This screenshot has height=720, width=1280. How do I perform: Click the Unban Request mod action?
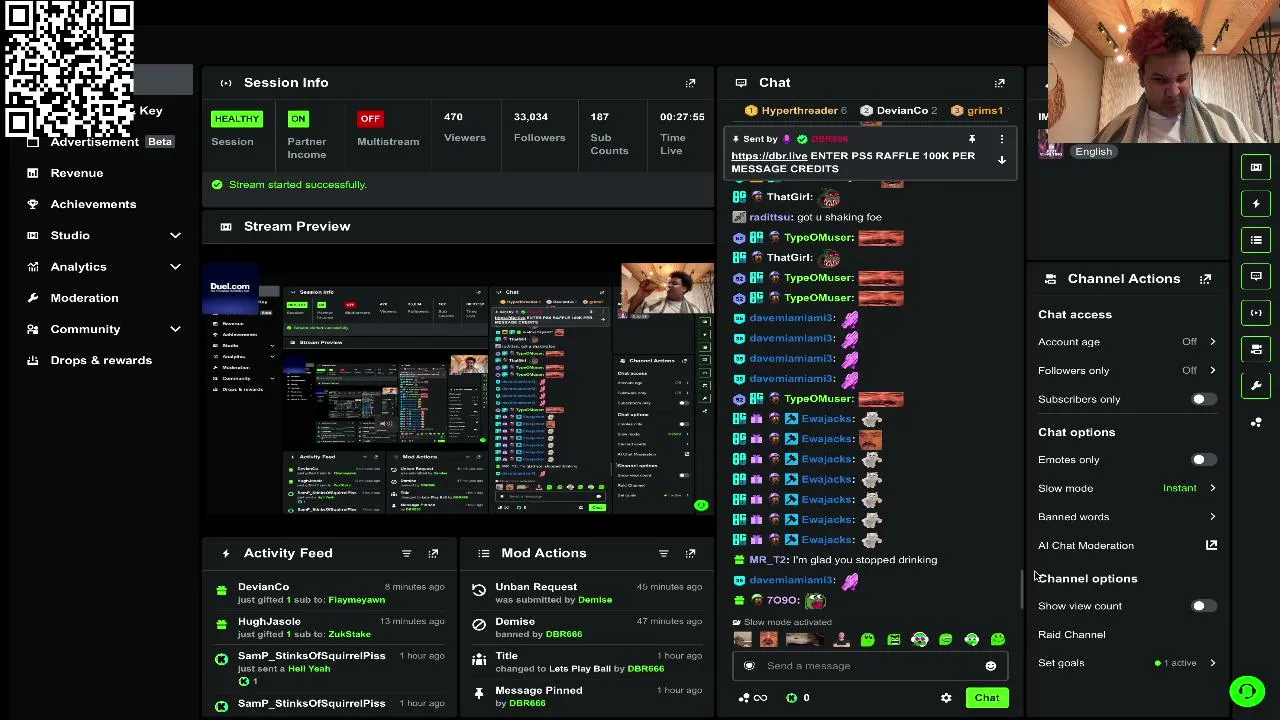click(x=536, y=587)
